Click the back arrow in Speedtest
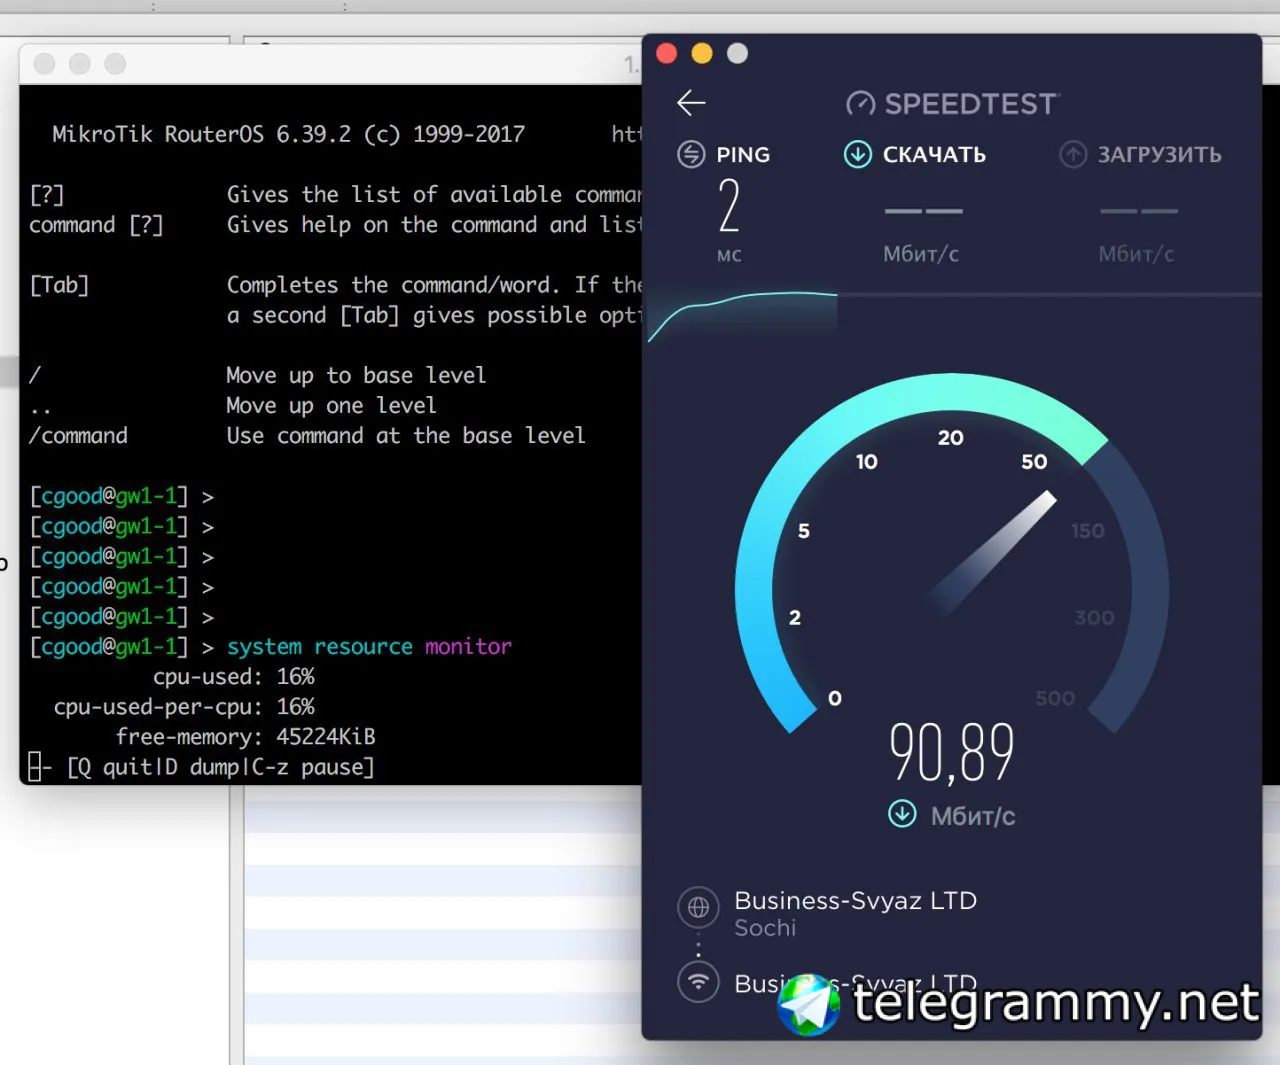1280x1065 pixels. (691, 103)
